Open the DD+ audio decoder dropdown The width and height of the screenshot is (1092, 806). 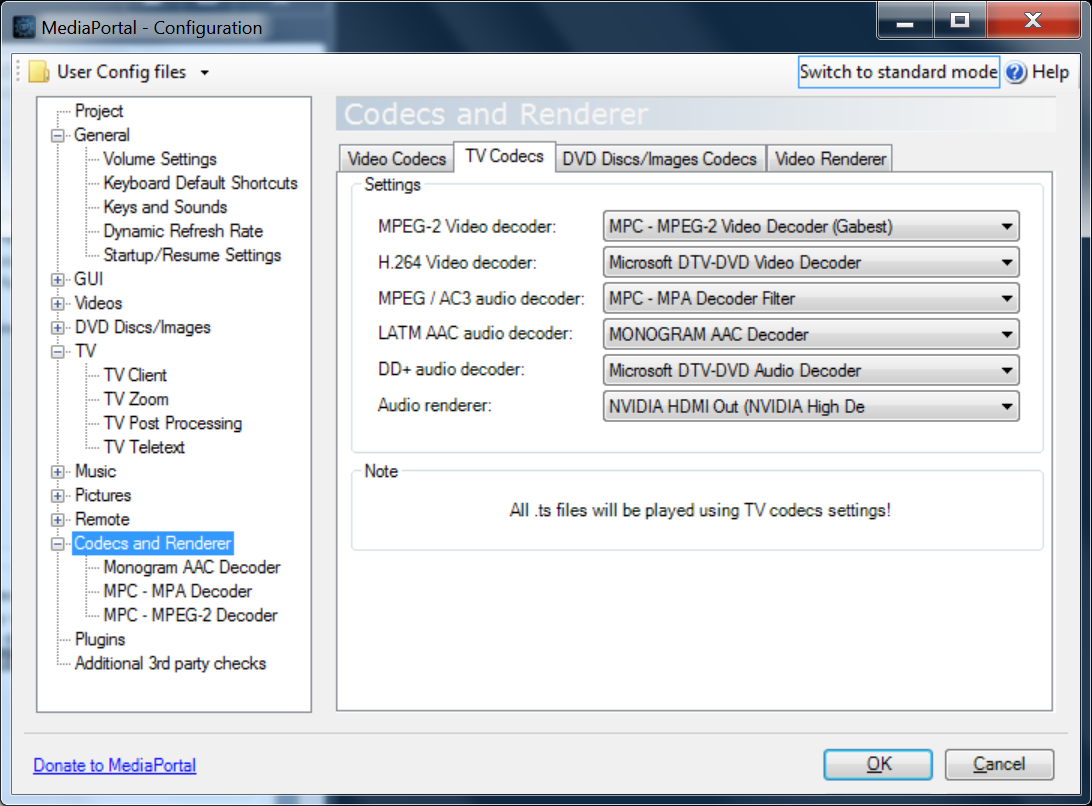[811, 371]
